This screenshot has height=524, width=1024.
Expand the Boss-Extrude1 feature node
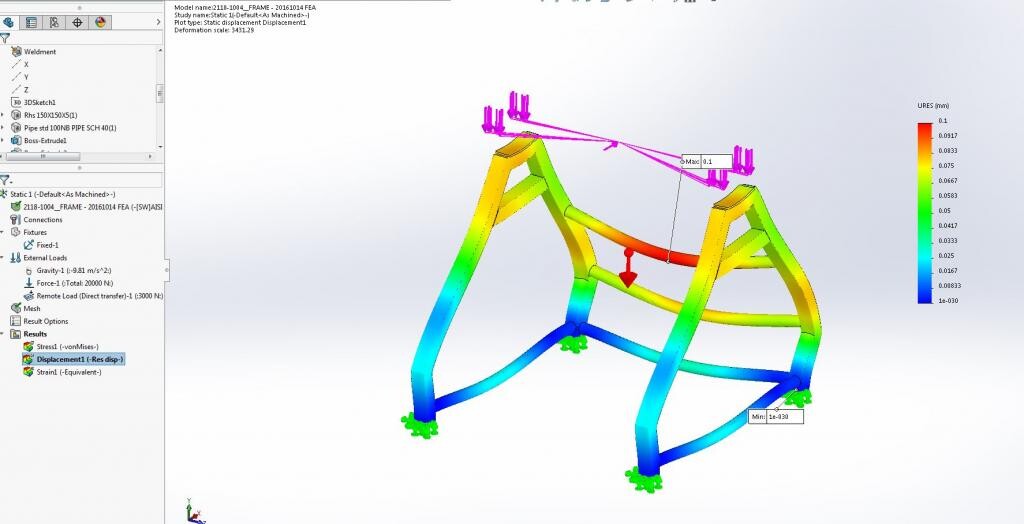tap(3, 141)
